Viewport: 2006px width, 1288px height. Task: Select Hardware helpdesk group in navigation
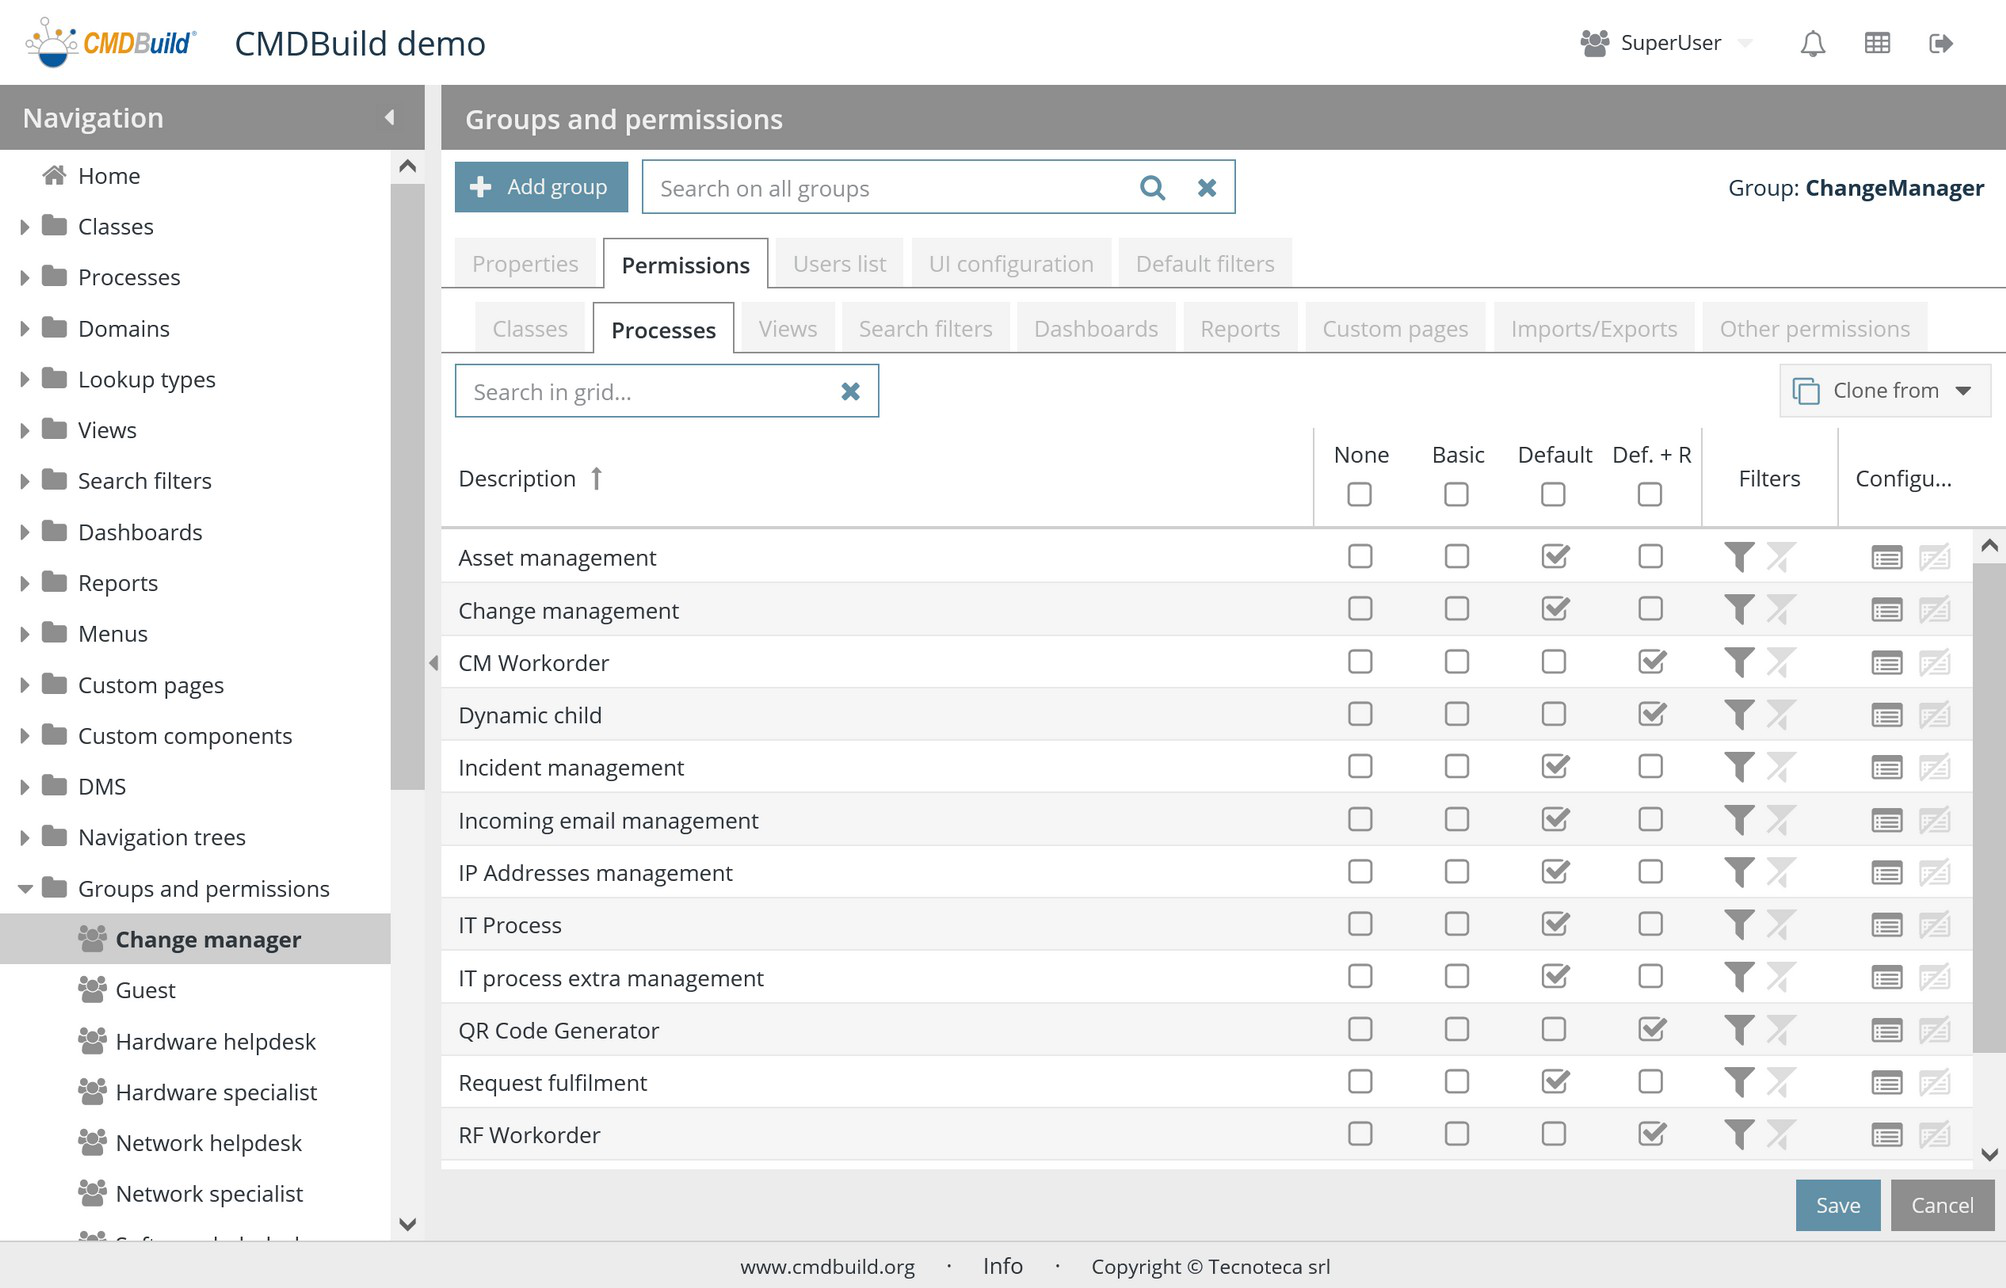[214, 1041]
